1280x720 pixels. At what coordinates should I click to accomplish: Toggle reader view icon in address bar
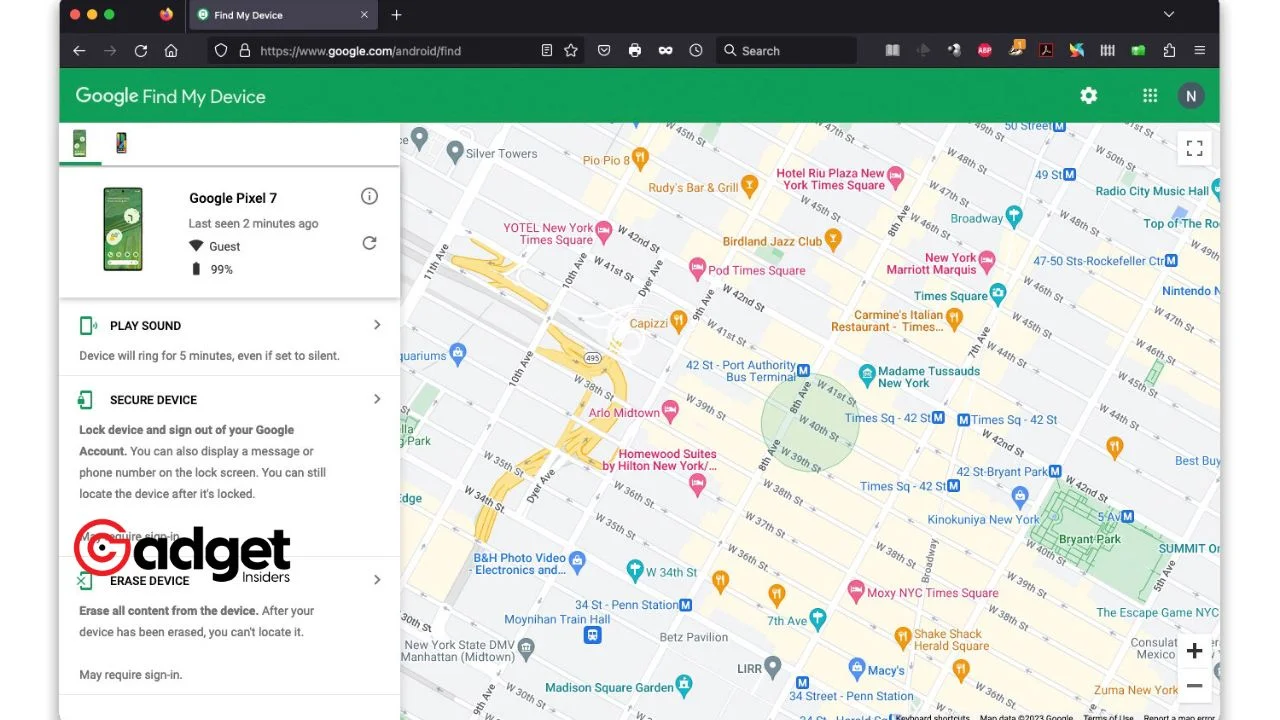click(546, 50)
